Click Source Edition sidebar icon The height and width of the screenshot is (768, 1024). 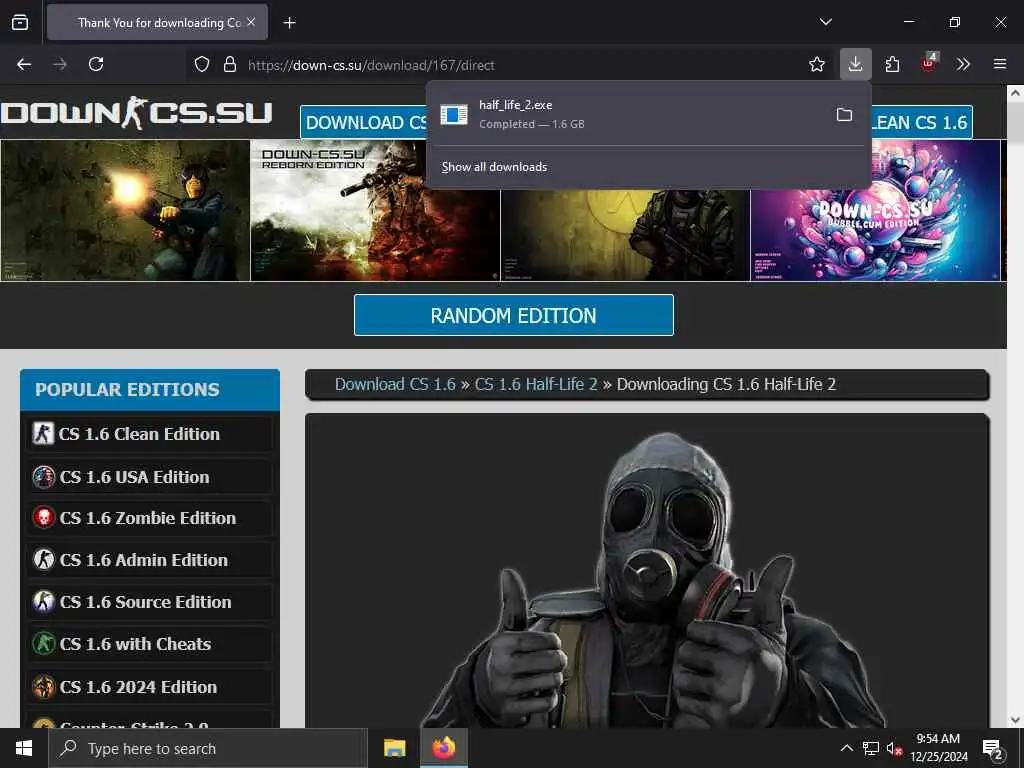(43, 601)
